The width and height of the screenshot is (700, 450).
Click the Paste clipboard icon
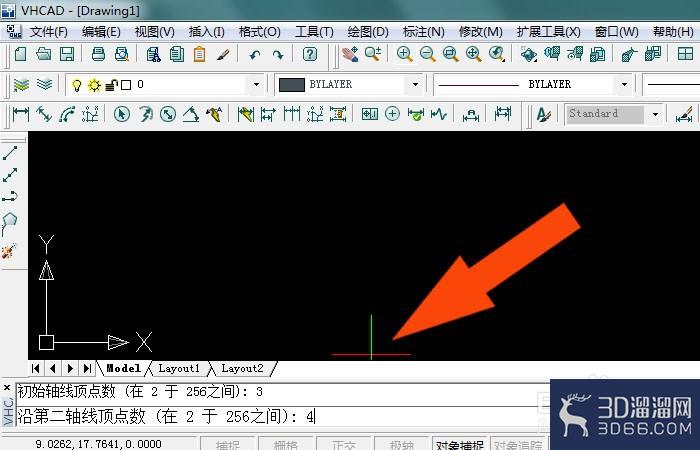[x=200, y=54]
